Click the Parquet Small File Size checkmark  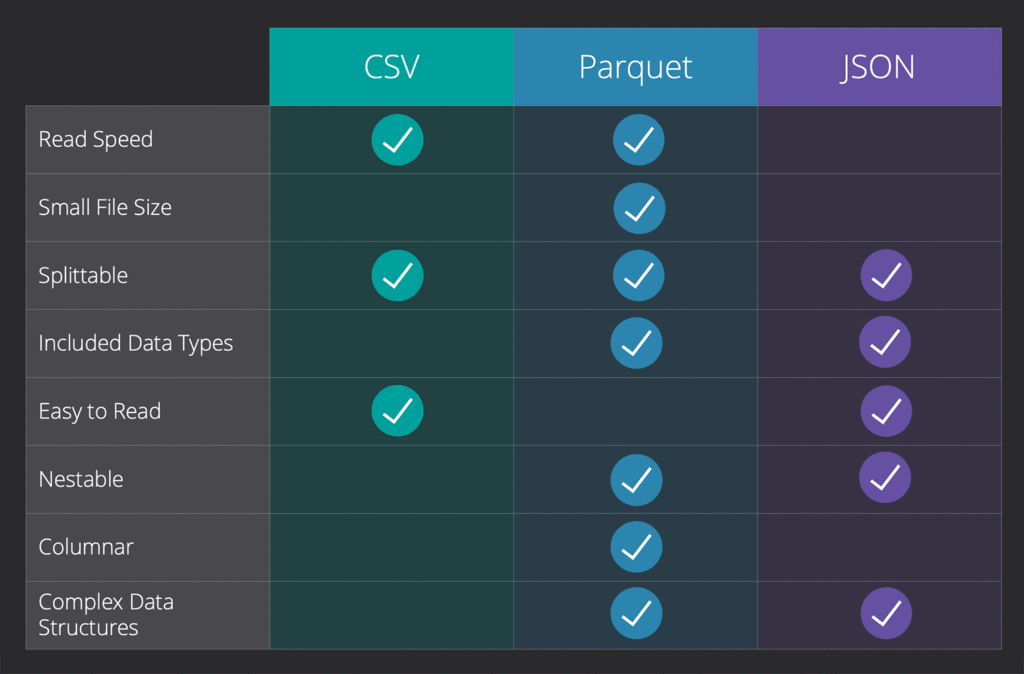click(639, 208)
